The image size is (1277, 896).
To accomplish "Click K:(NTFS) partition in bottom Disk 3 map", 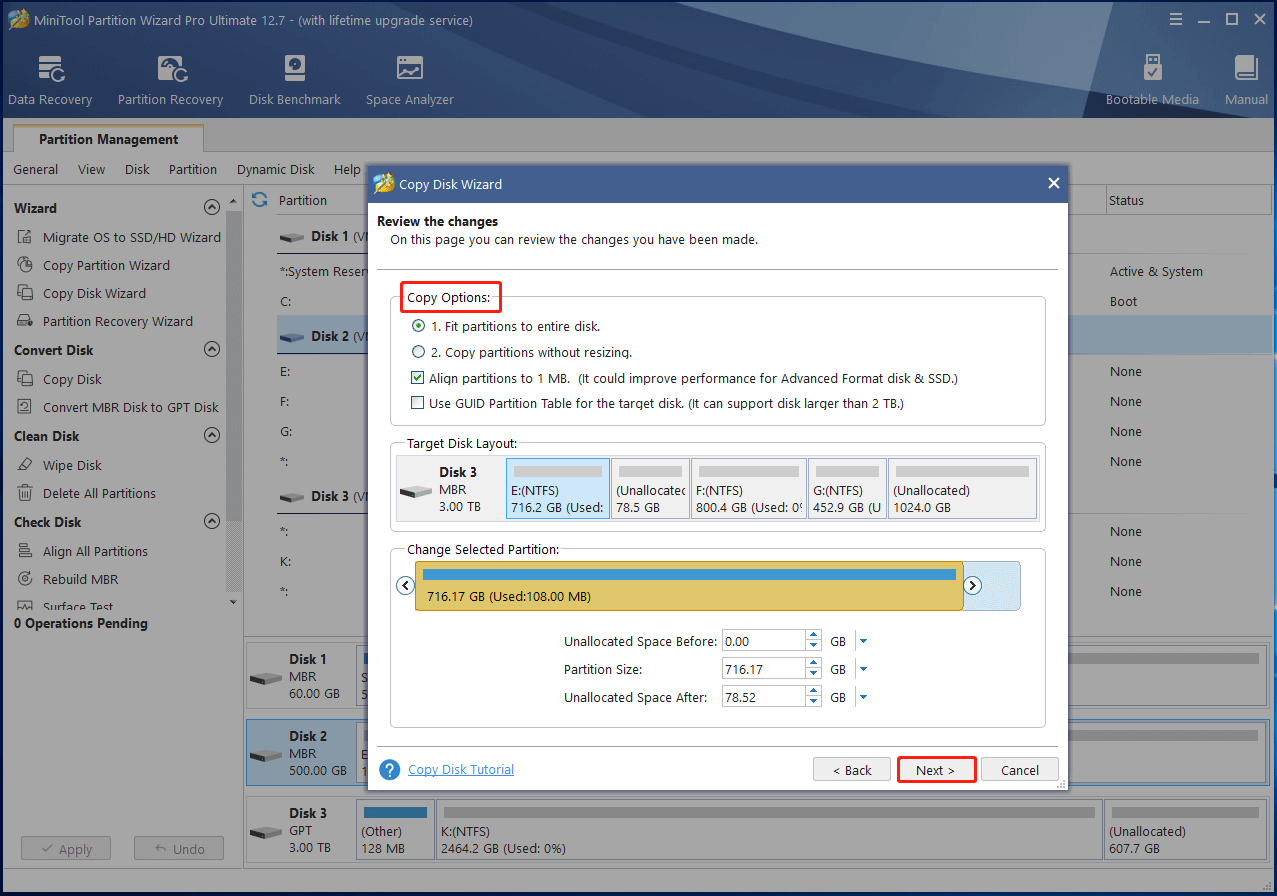I will coord(769,830).
